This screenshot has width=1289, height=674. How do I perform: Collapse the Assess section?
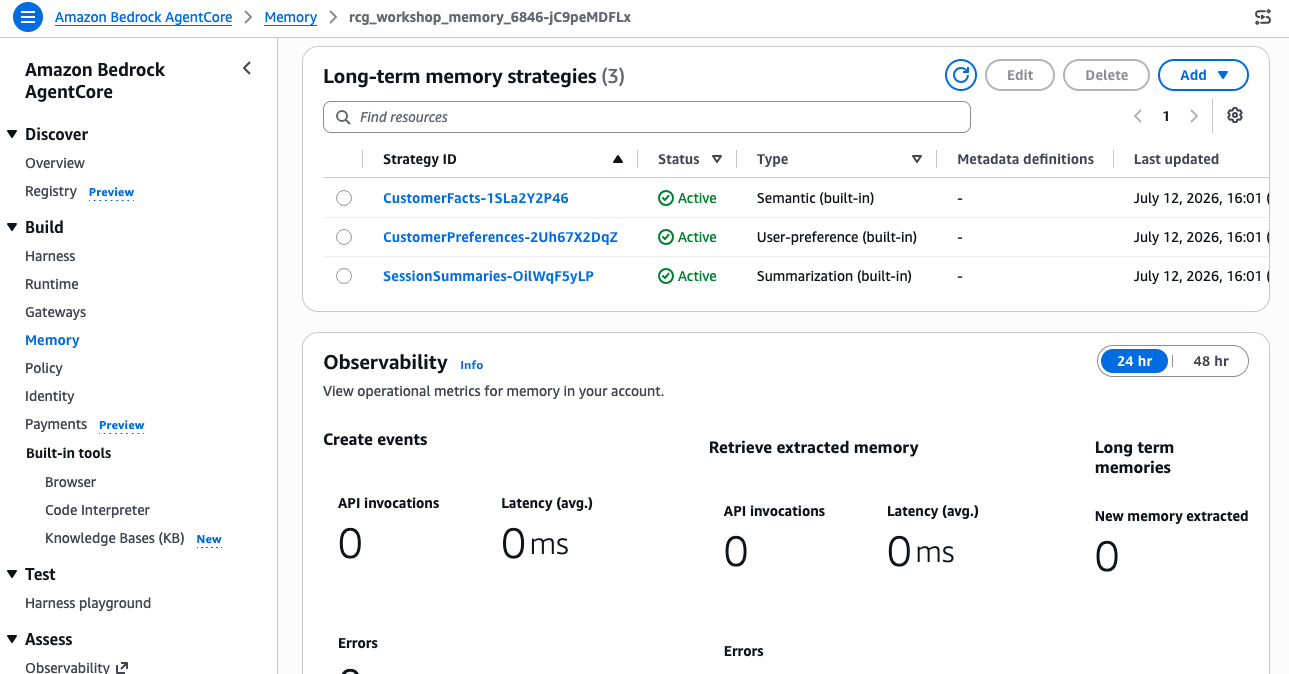pos(12,639)
